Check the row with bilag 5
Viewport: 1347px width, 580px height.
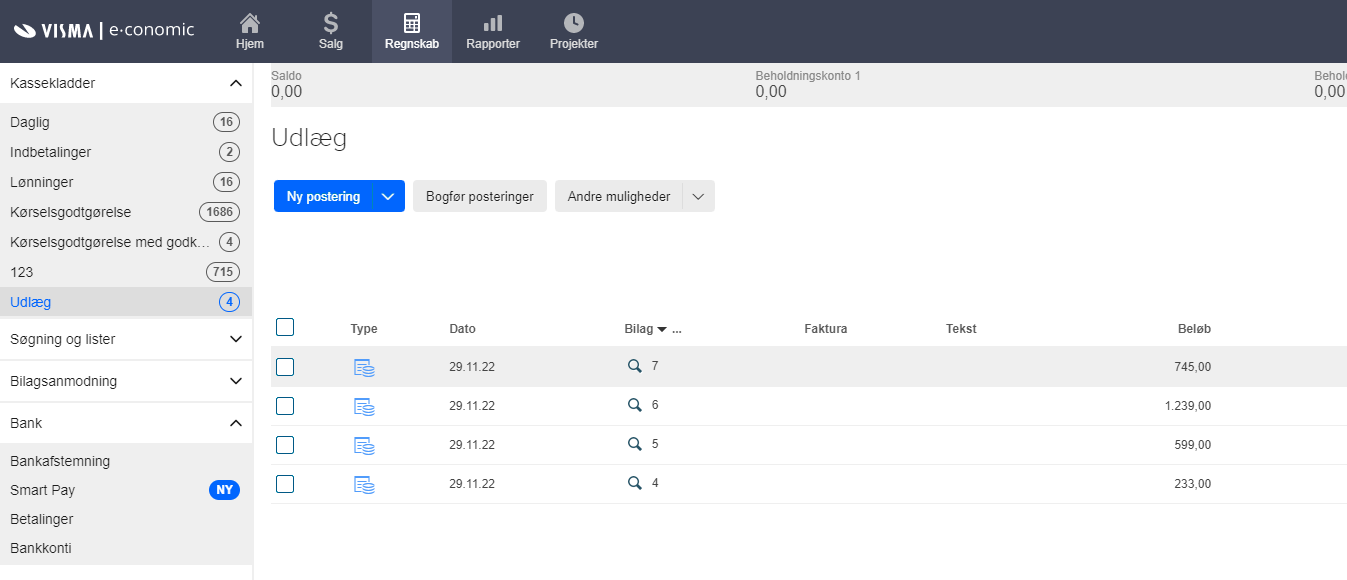click(x=285, y=445)
